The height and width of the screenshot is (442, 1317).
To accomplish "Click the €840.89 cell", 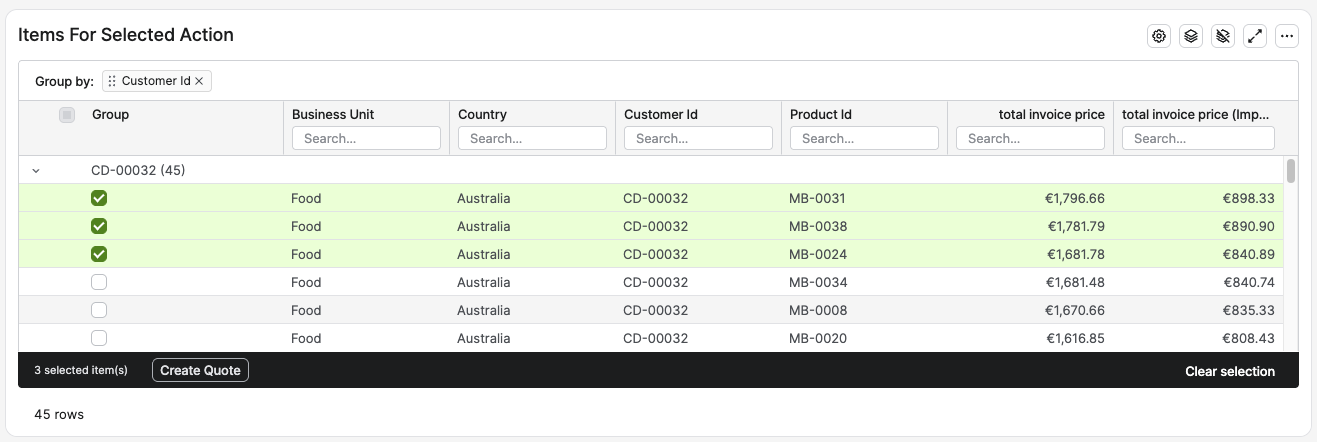I will 1248,254.
